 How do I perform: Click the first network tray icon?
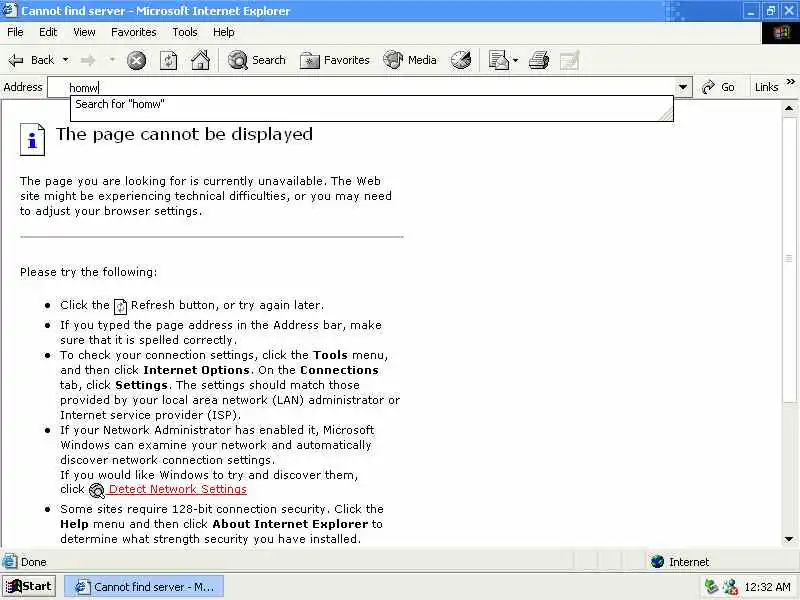[711, 587]
